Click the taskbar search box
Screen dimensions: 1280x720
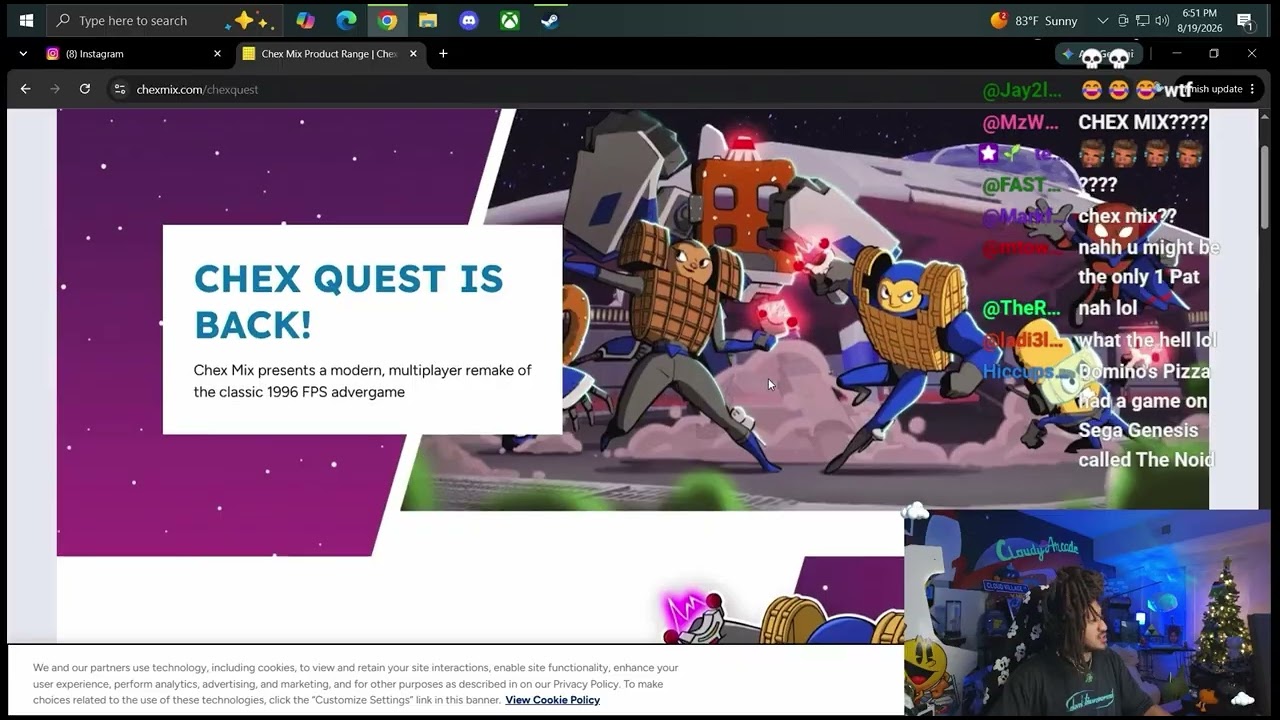tap(164, 20)
